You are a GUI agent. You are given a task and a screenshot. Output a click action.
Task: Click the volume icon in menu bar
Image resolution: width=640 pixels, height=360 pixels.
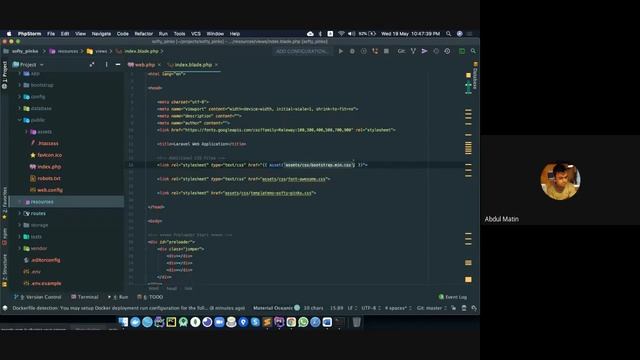(351, 34)
